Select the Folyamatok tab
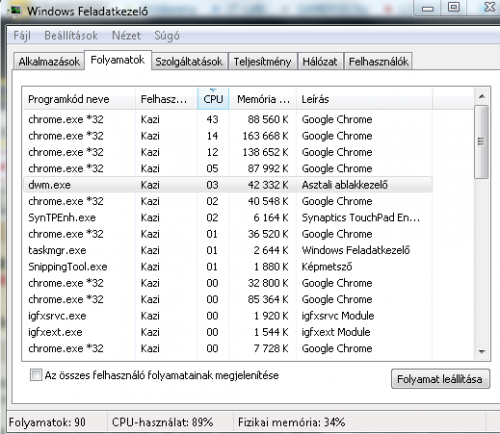The image size is (500, 434). pos(118,60)
